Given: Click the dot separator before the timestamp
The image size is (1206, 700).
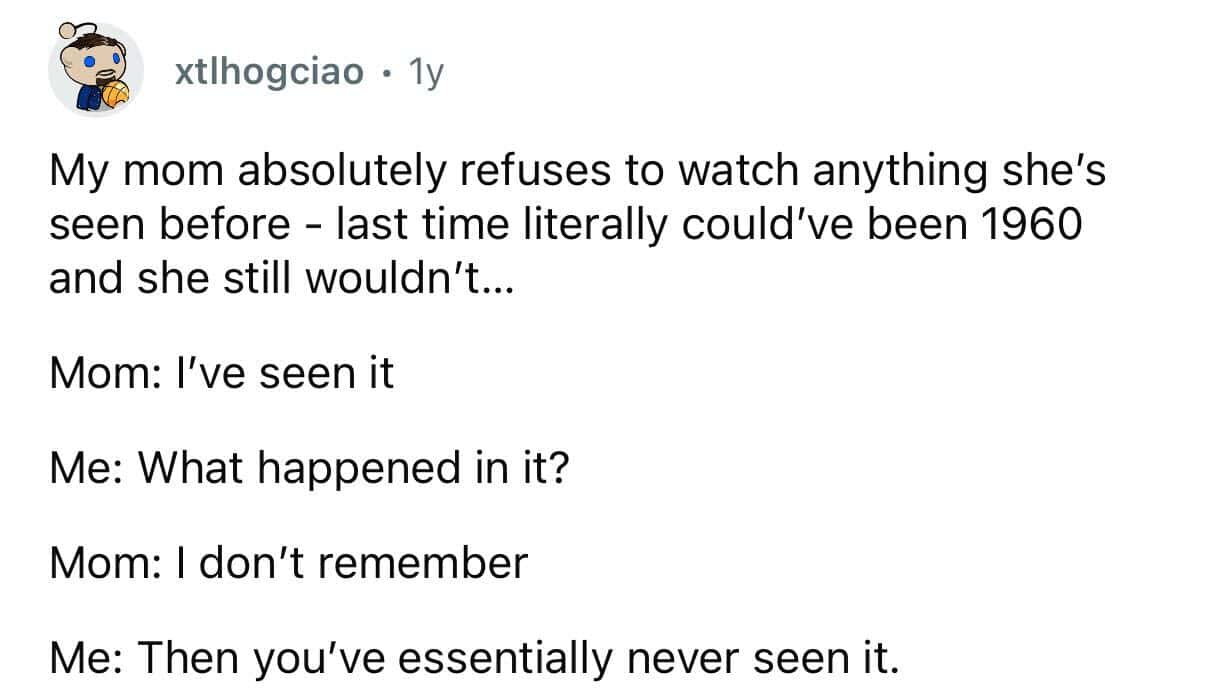Looking at the screenshot, I should coord(385,72).
